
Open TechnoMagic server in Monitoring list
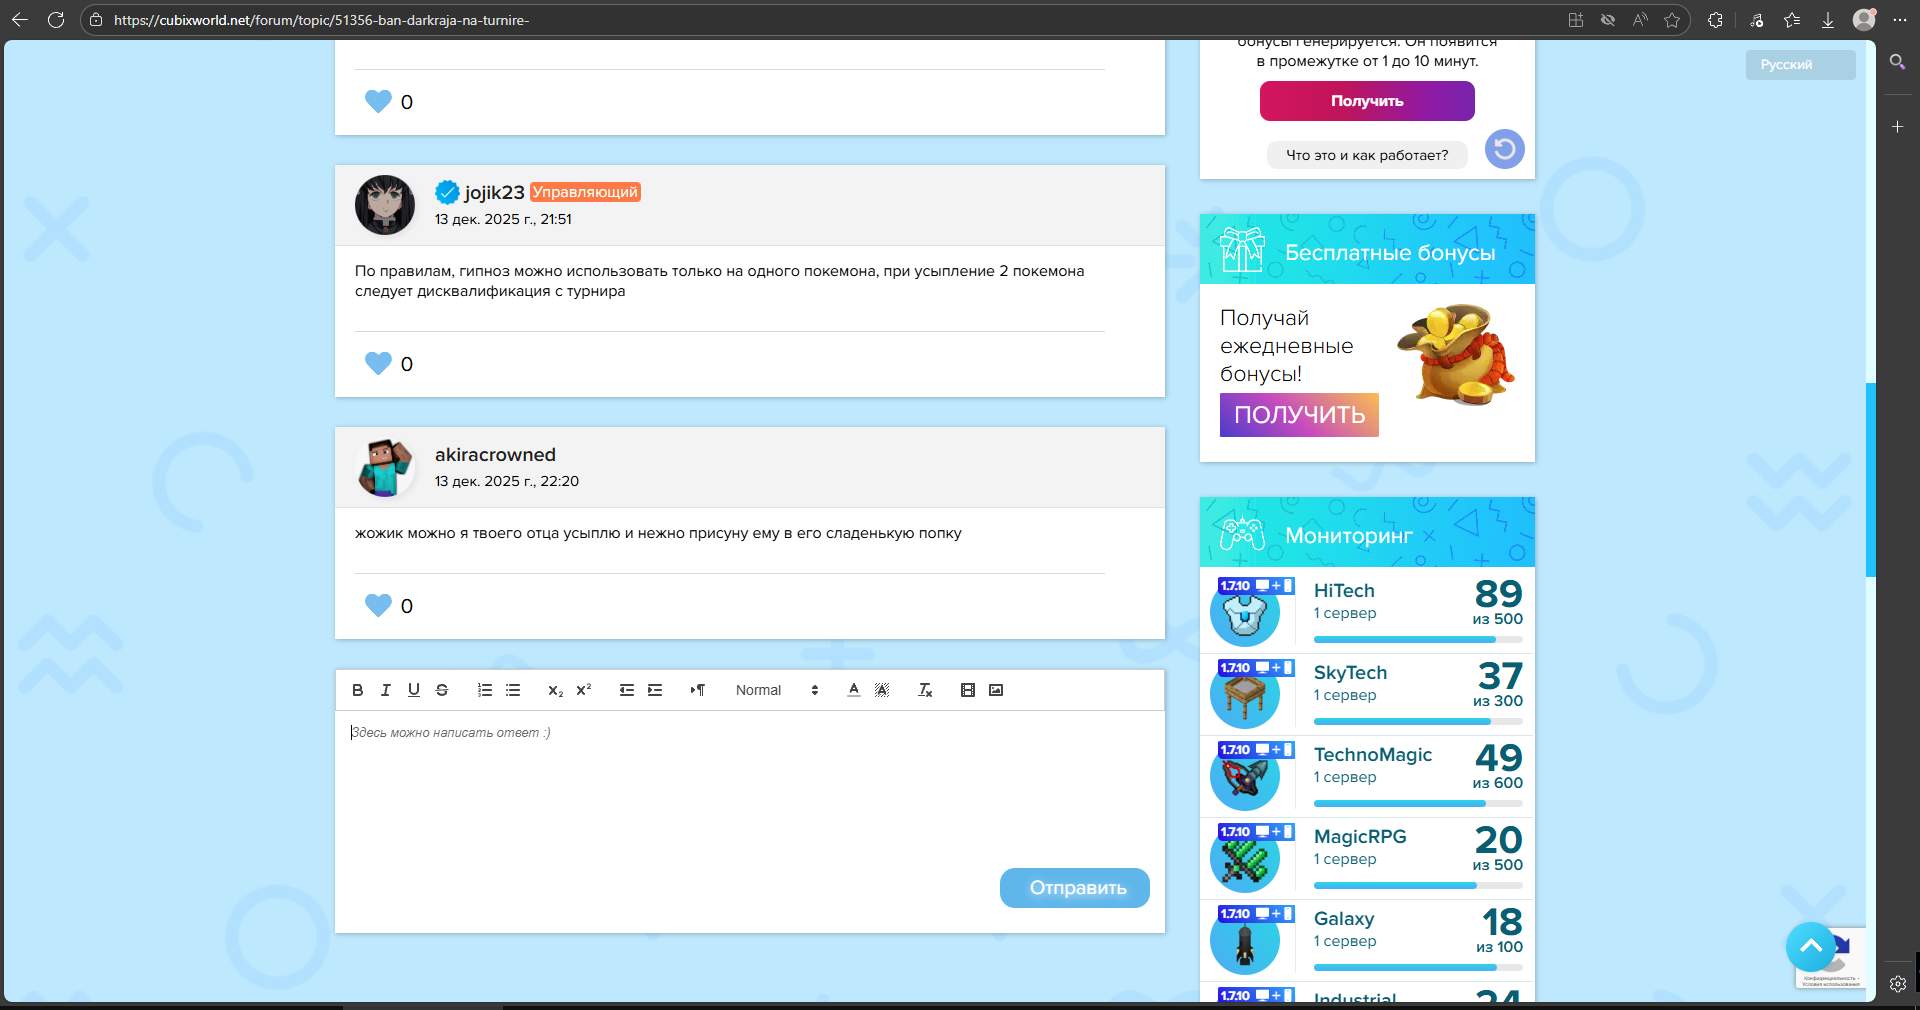[1372, 755]
